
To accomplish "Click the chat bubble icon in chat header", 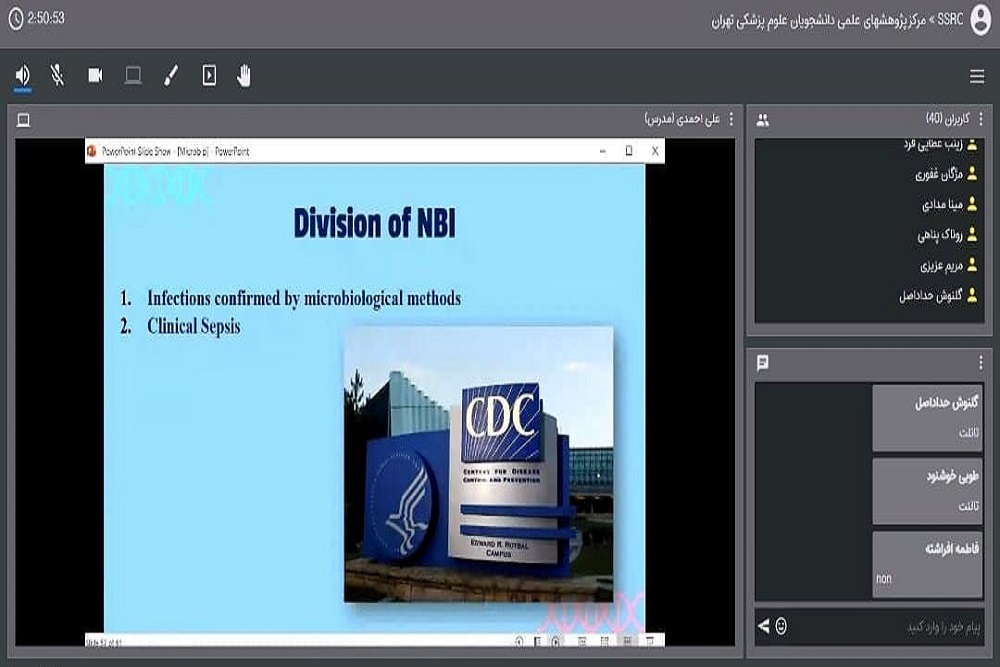I will [763, 362].
